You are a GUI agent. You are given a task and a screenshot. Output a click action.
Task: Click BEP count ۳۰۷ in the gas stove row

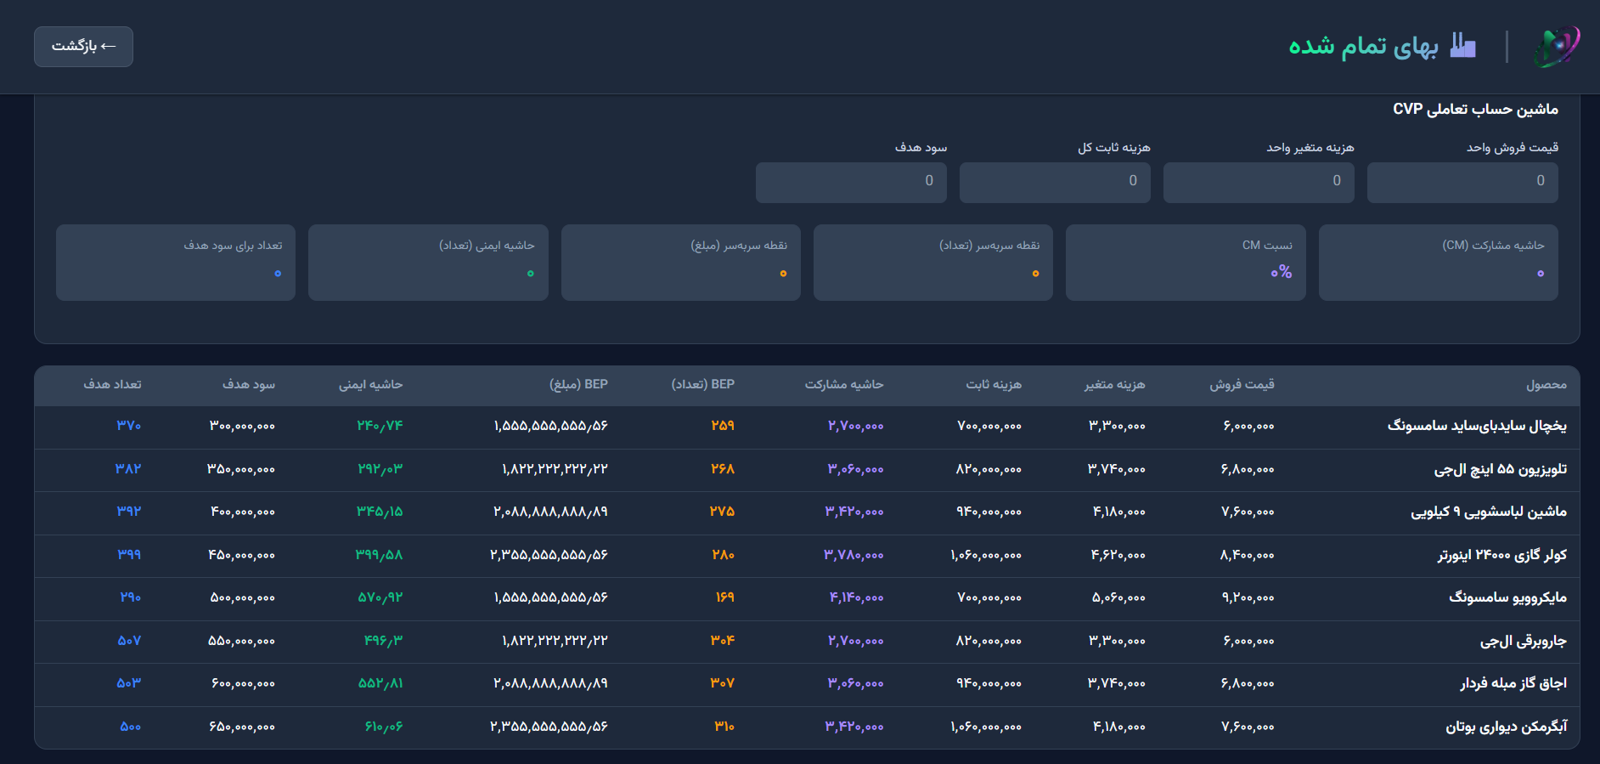click(x=723, y=684)
